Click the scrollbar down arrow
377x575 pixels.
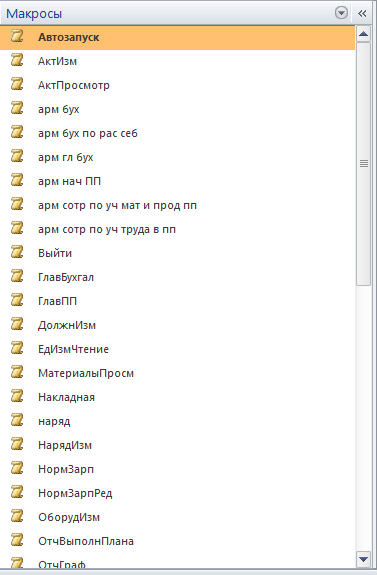(363, 559)
